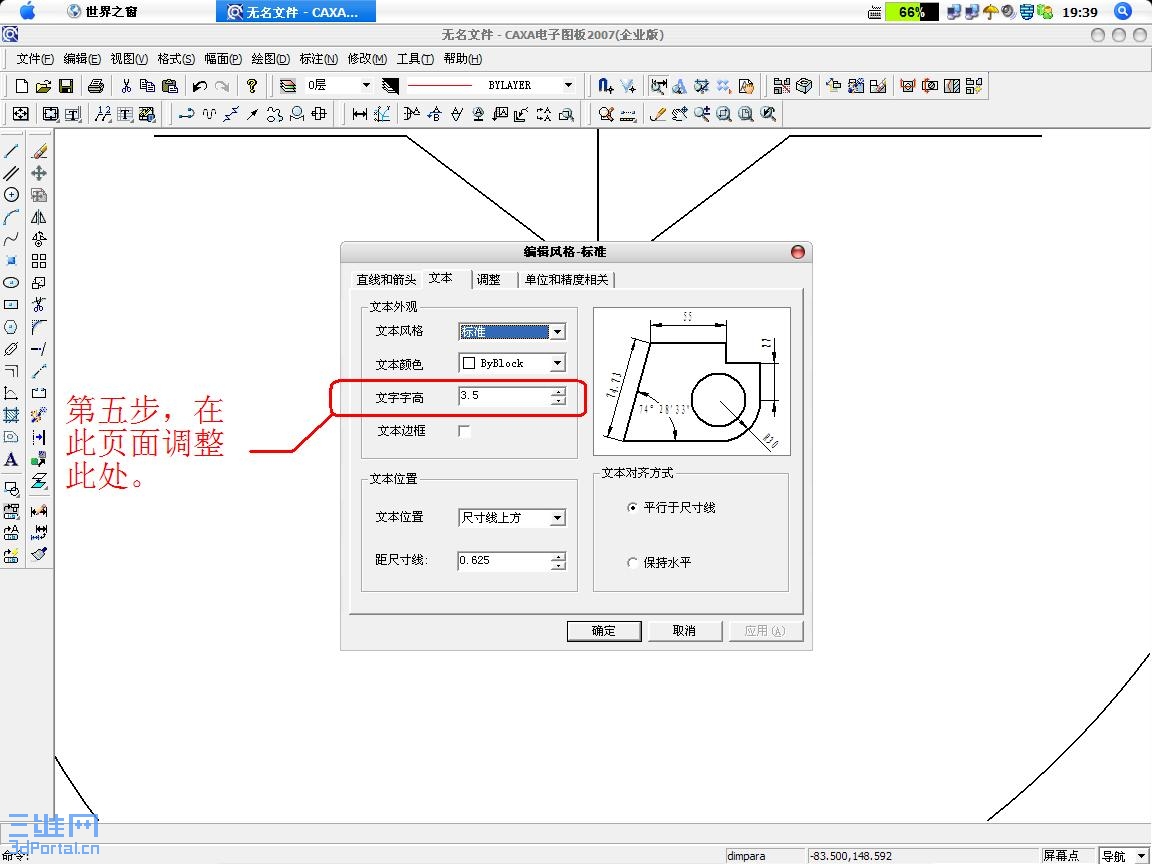Select the 保持水平 radio option
The image size is (1152, 864).
click(x=632, y=562)
